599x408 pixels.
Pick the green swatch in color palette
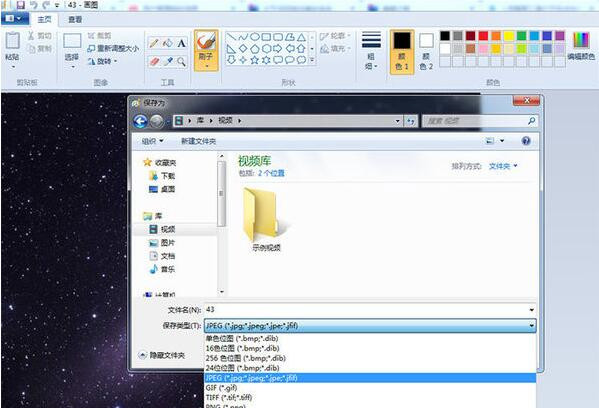(x=521, y=36)
